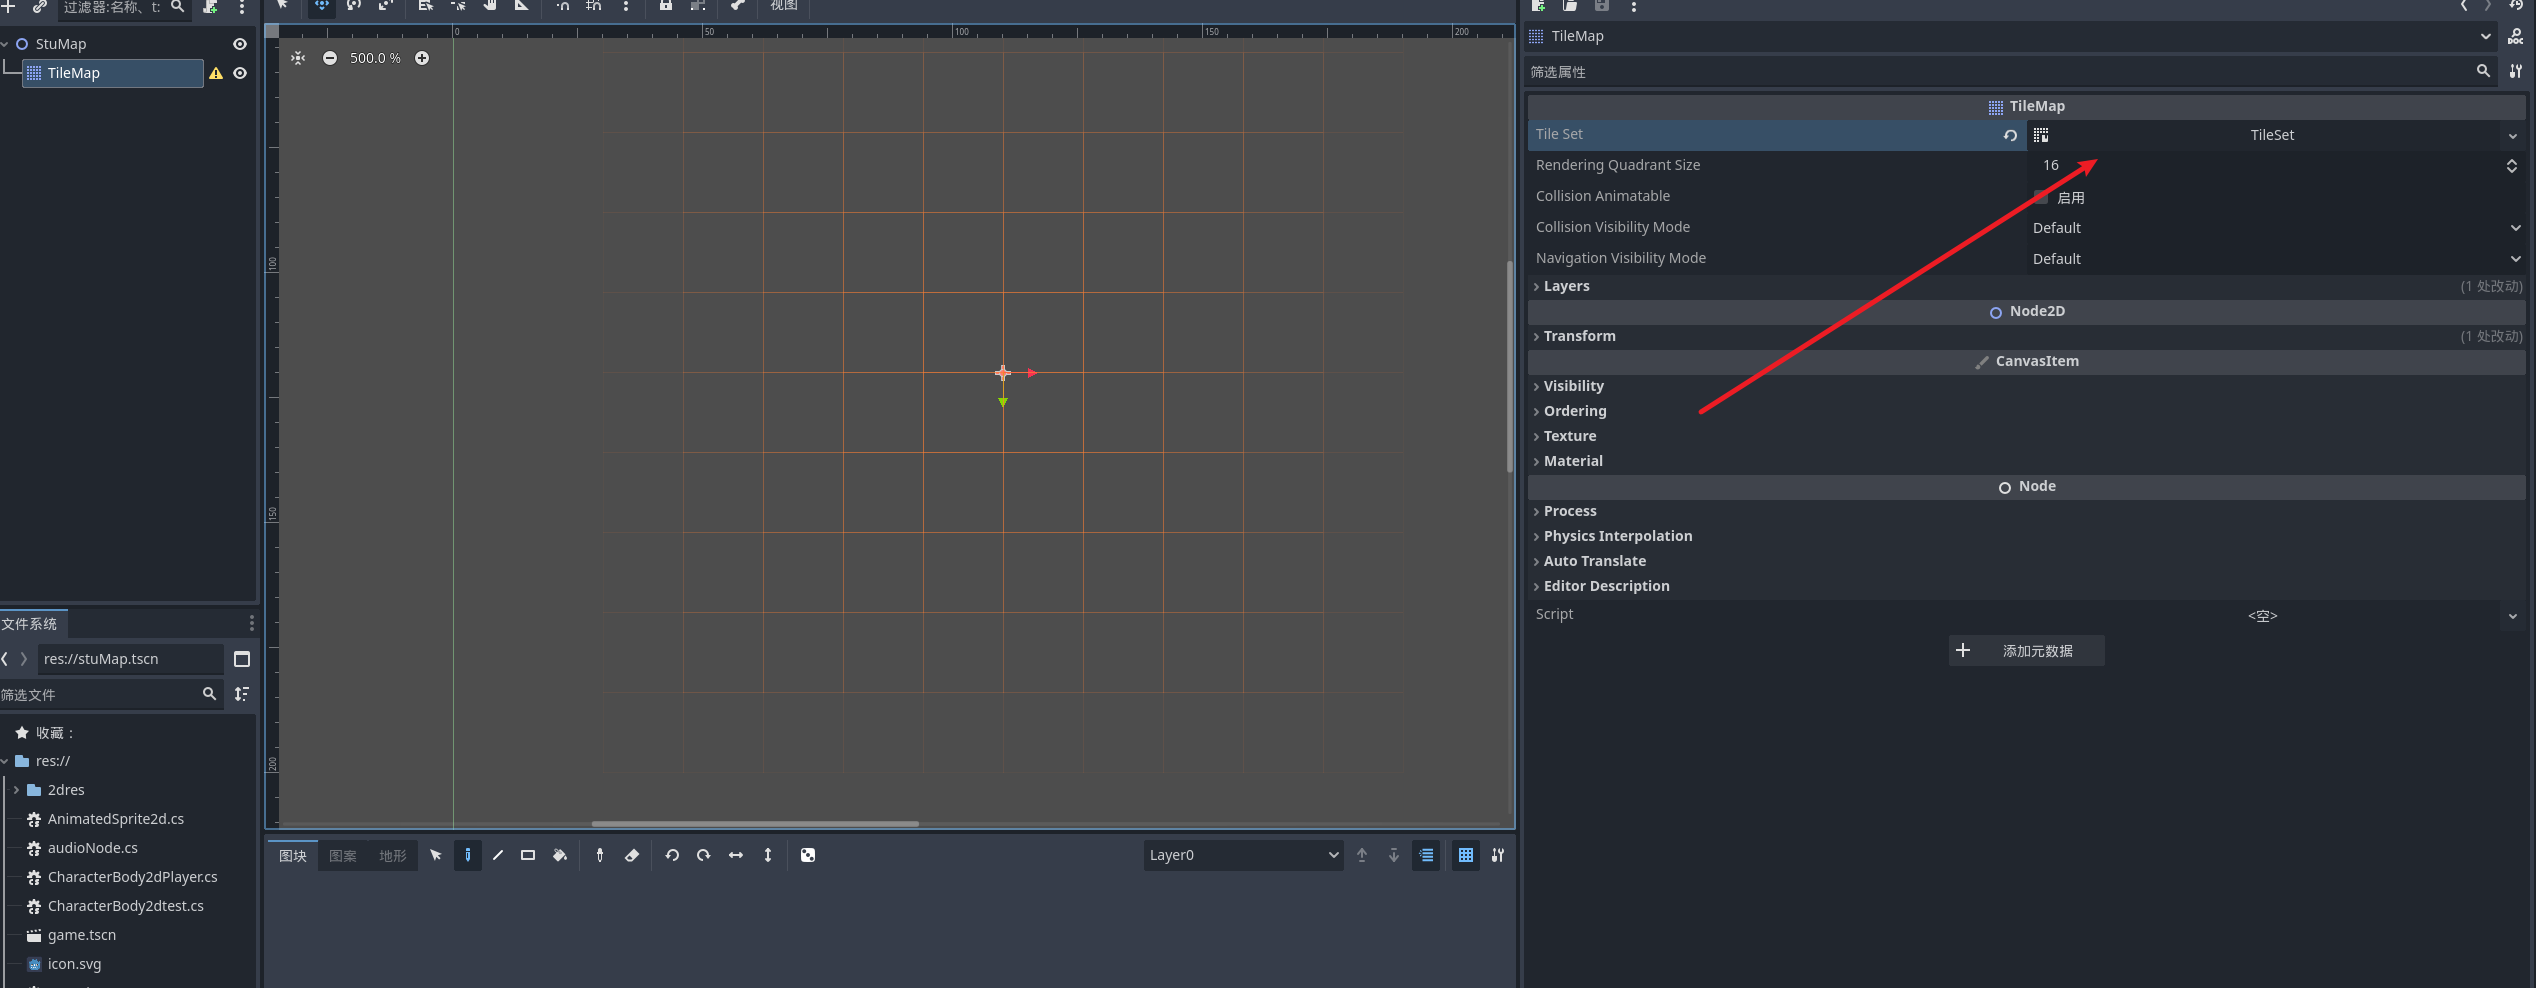Viewport: 2536px width, 988px height.
Task: Flip tile vertically
Action: tap(768, 855)
